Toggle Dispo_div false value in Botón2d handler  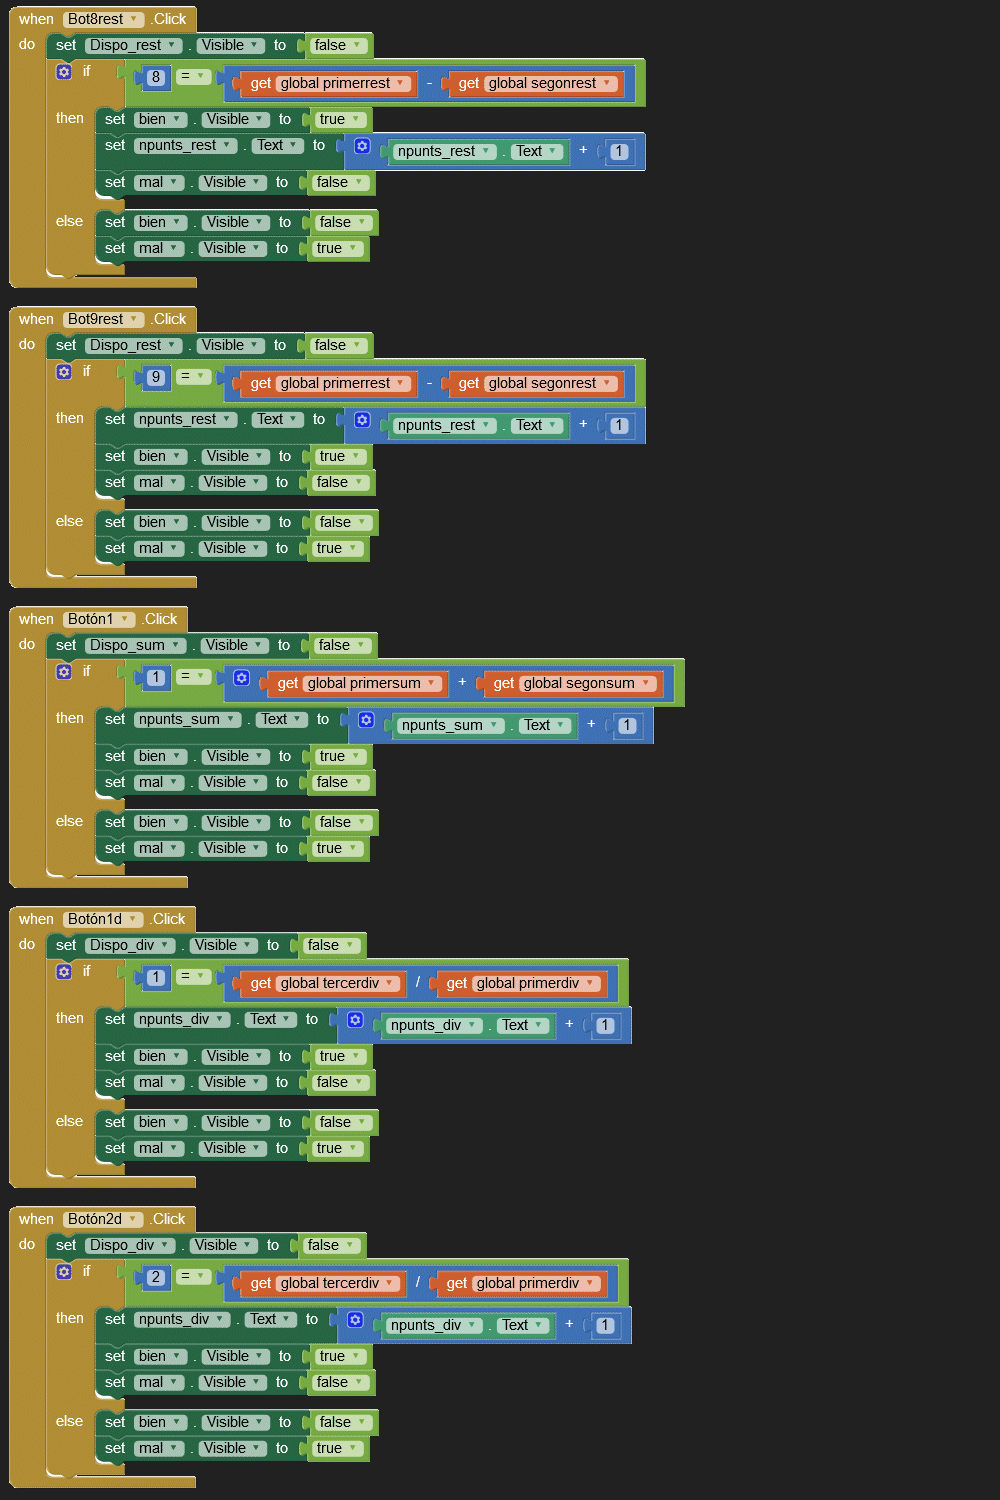331,1246
